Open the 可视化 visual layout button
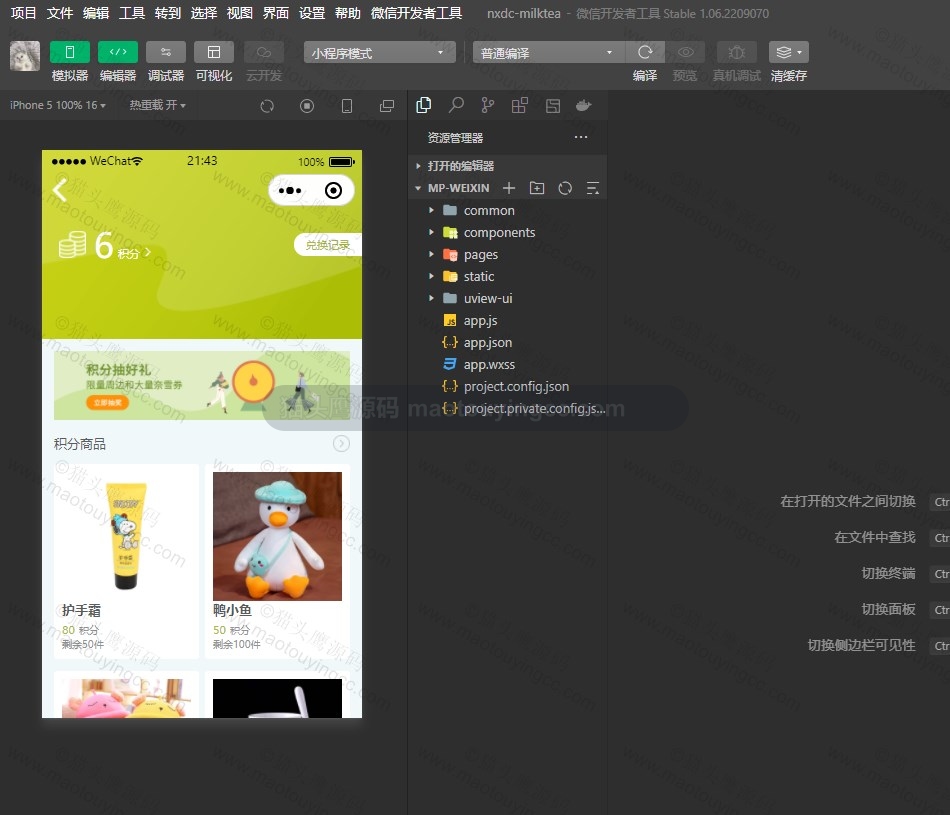 [214, 52]
